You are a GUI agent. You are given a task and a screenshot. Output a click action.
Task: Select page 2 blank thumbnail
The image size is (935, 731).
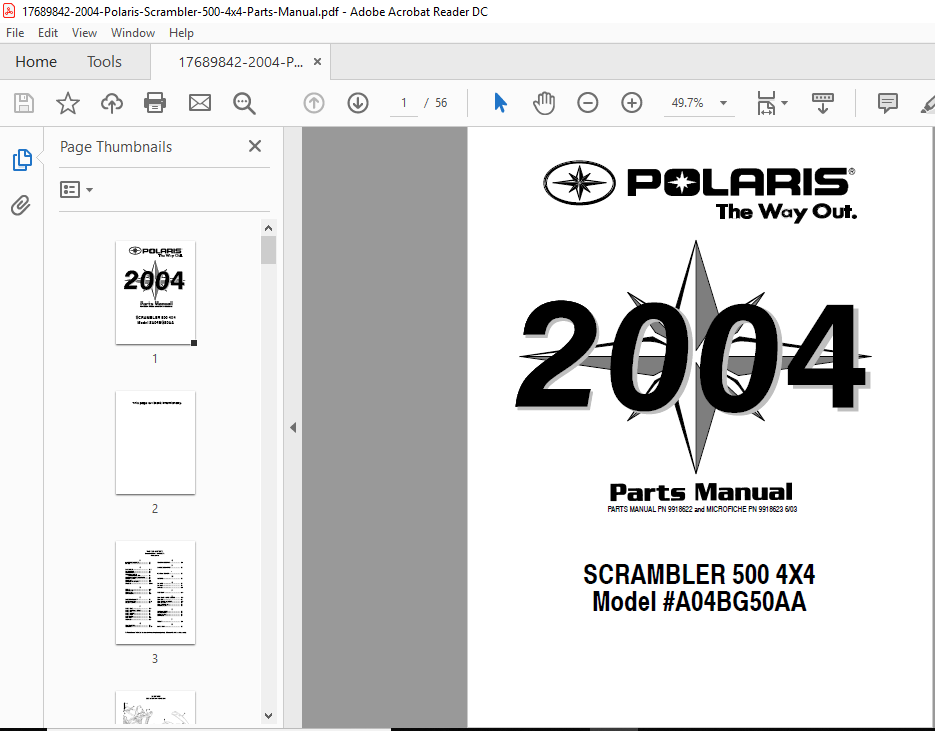point(155,442)
